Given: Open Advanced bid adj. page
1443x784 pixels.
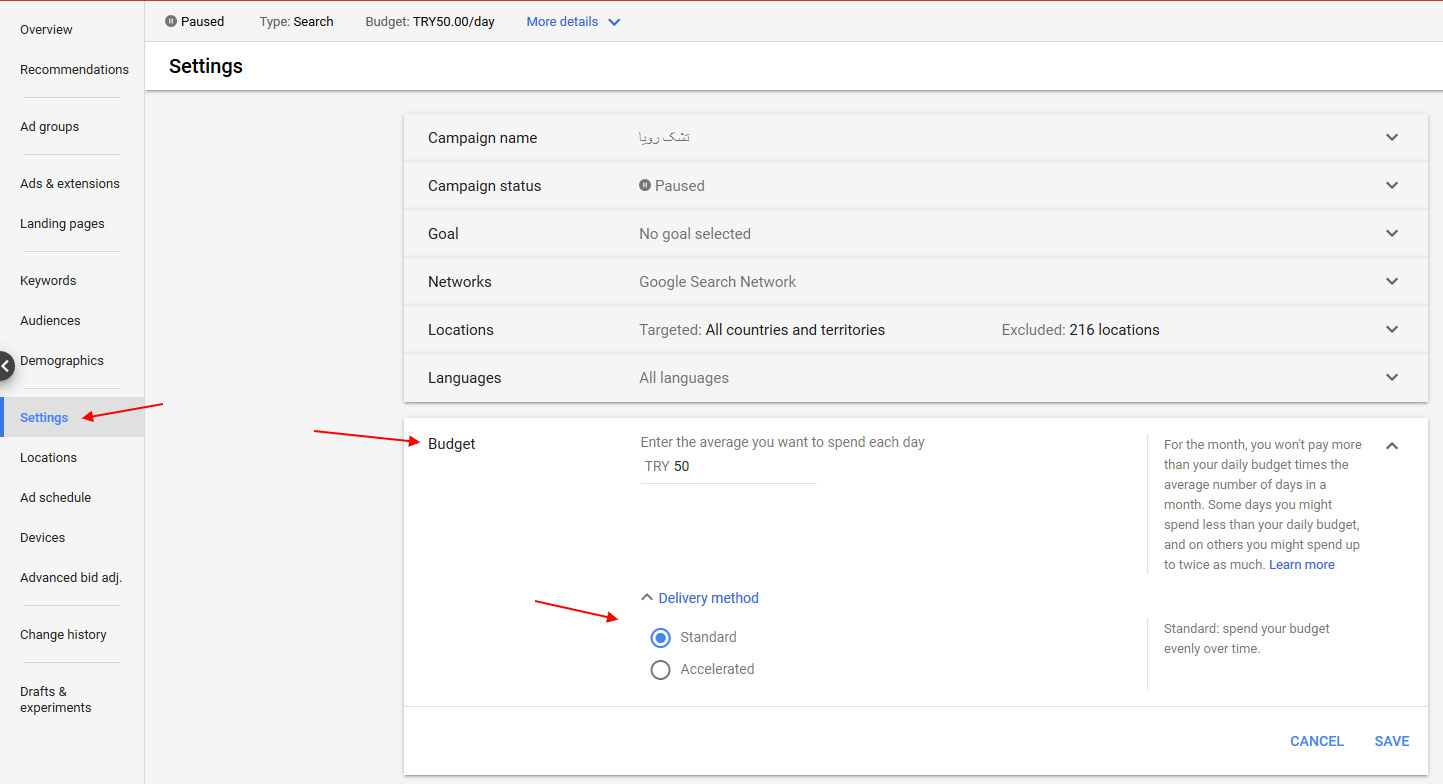Looking at the screenshot, I should tap(71, 578).
